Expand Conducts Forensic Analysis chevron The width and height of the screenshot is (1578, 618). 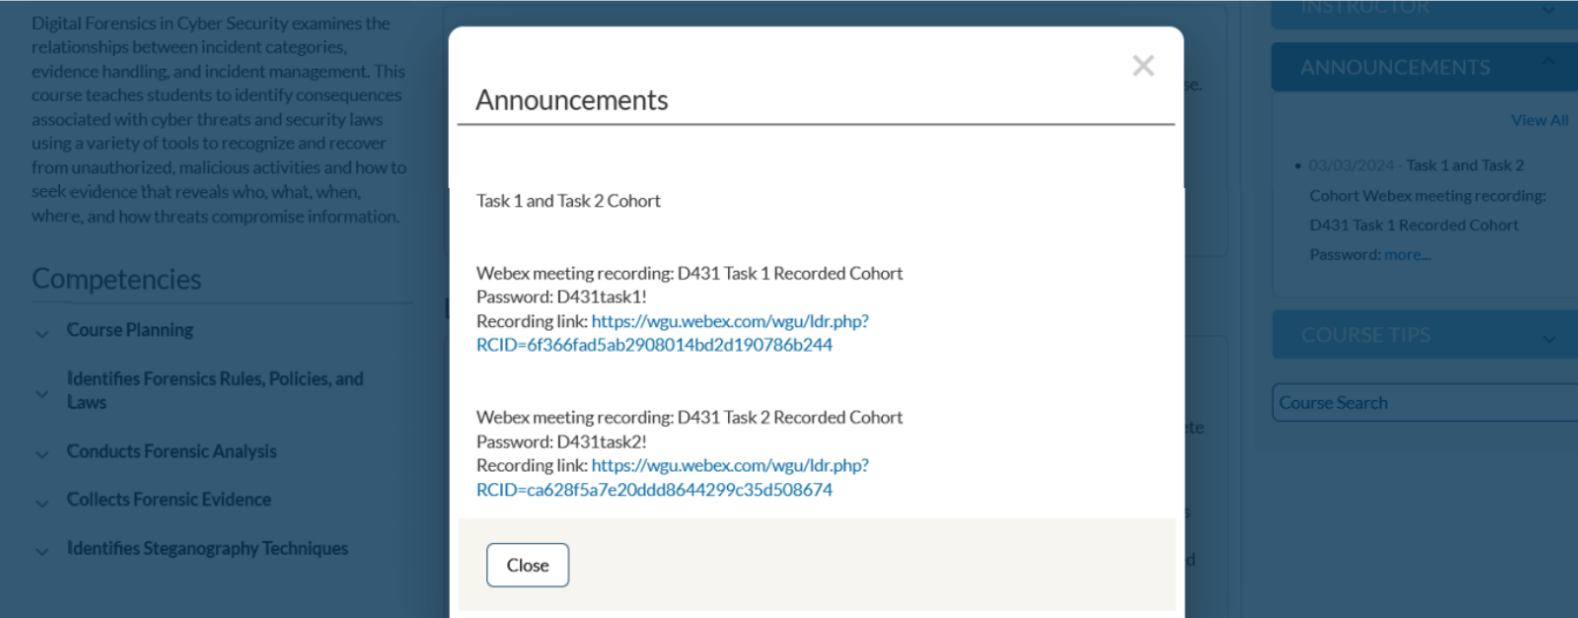pyautogui.click(x=42, y=454)
